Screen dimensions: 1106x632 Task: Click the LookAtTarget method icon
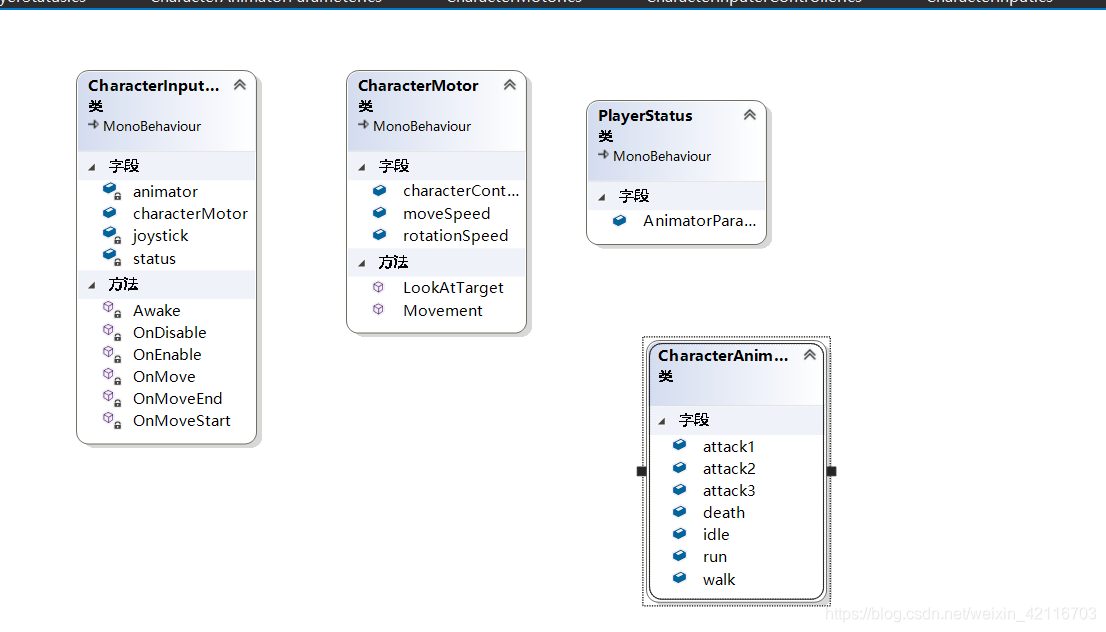379,287
